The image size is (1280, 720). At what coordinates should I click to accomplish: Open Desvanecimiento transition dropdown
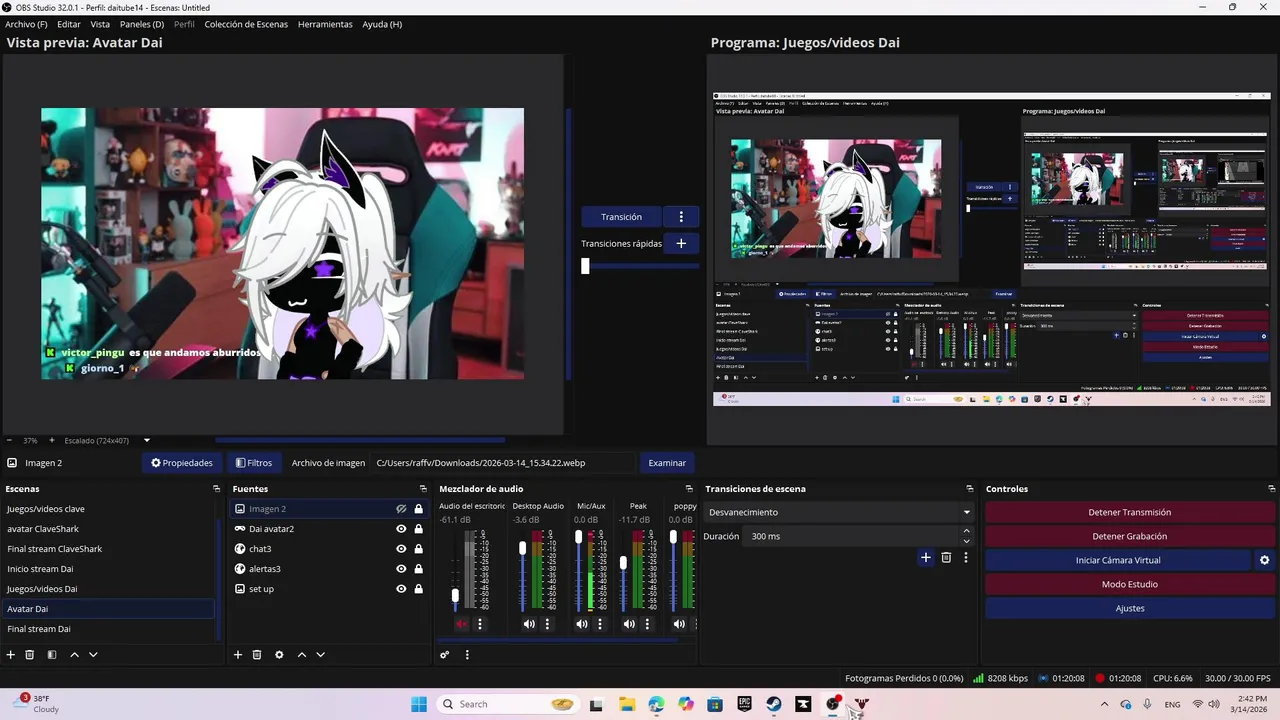[838, 512]
